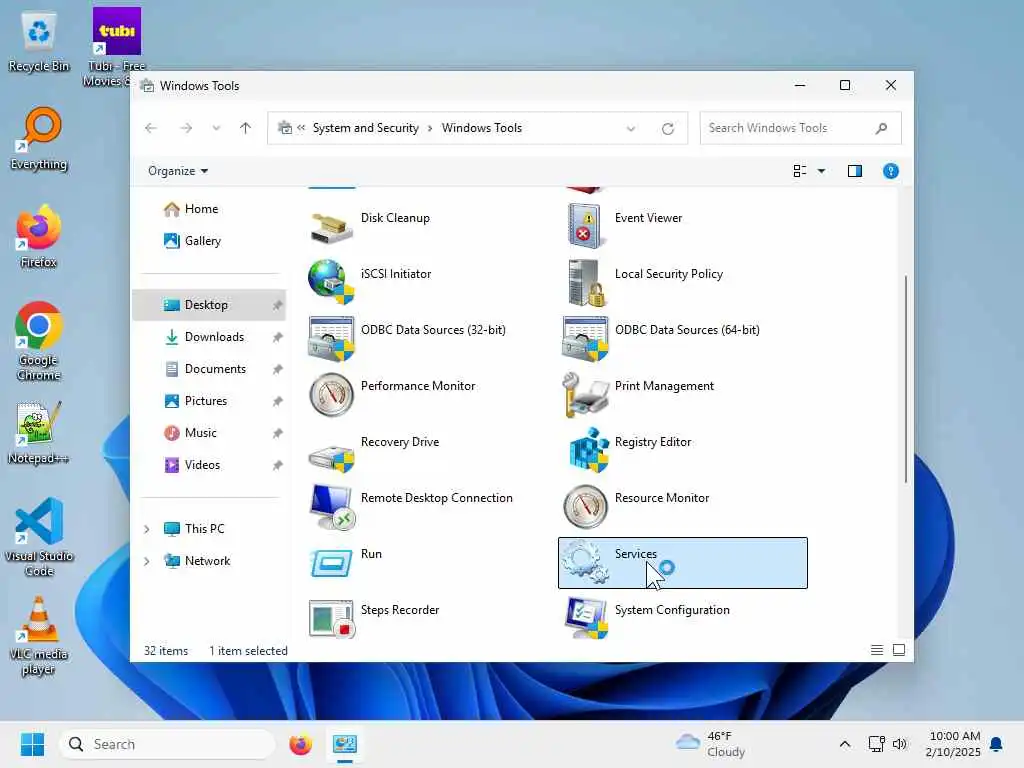
Task: Select the Run icon
Action: [x=331, y=563]
